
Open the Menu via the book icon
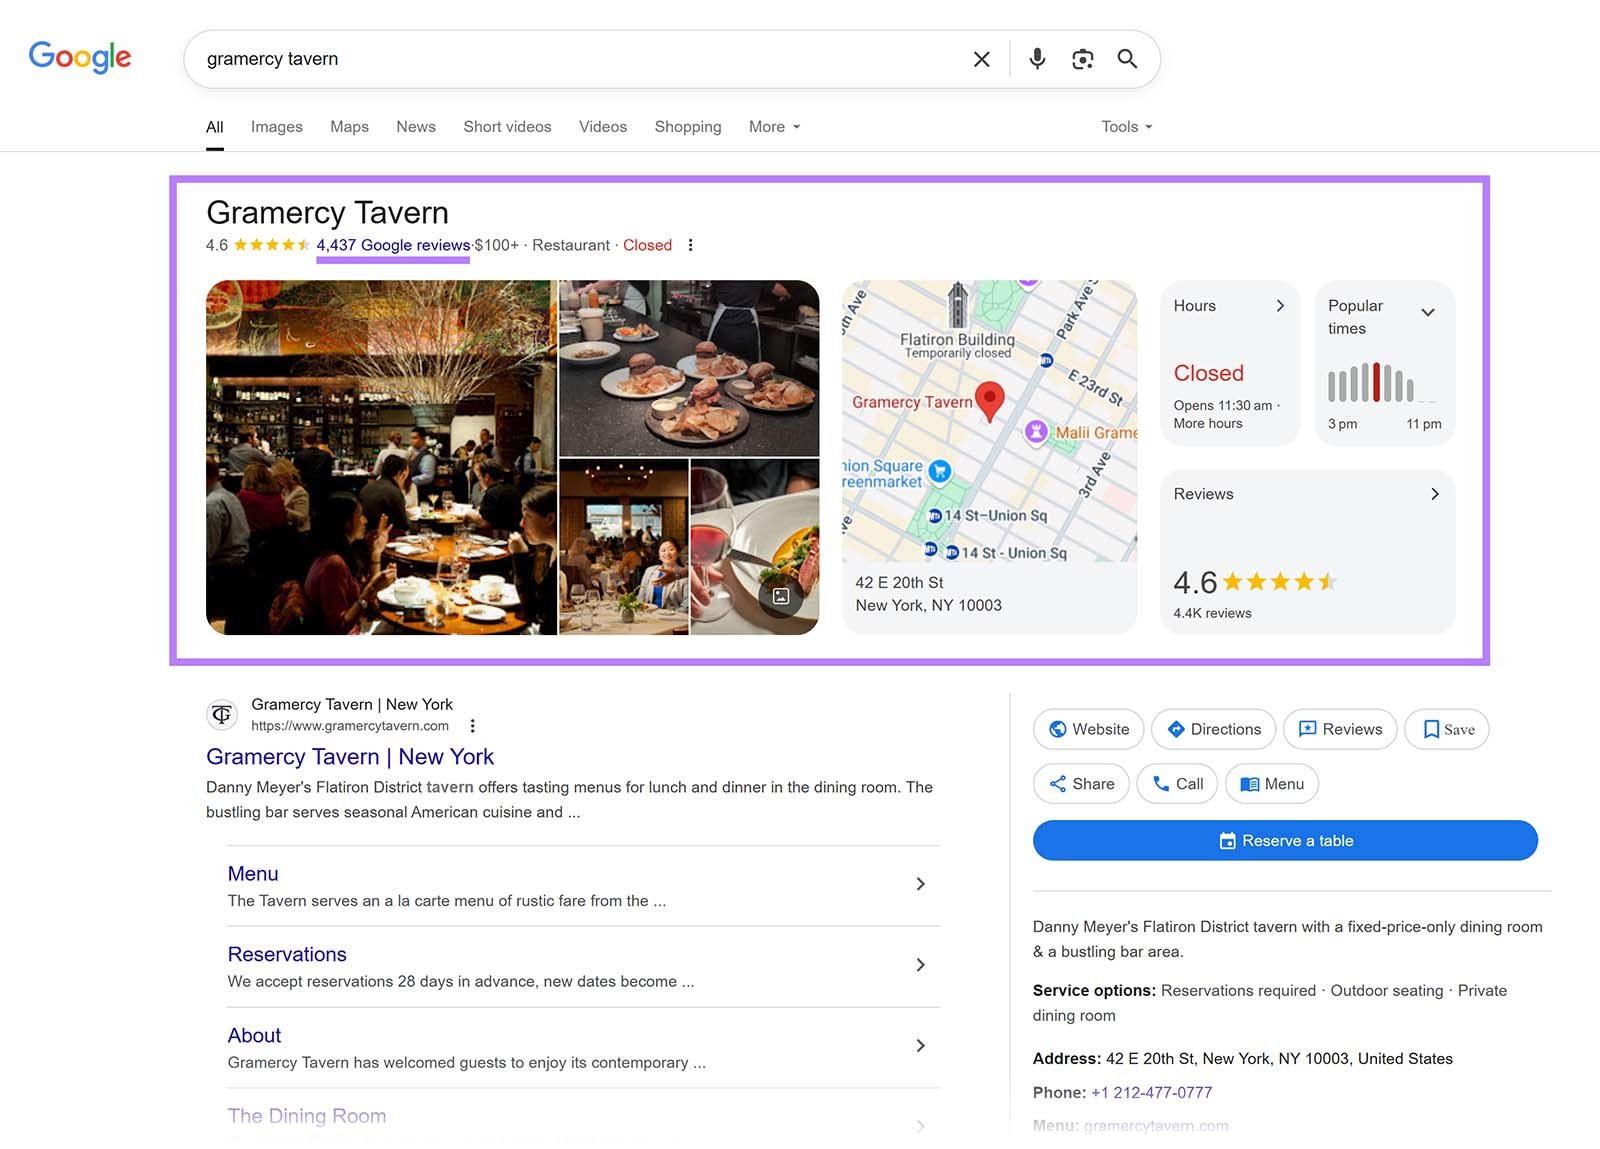point(1249,784)
